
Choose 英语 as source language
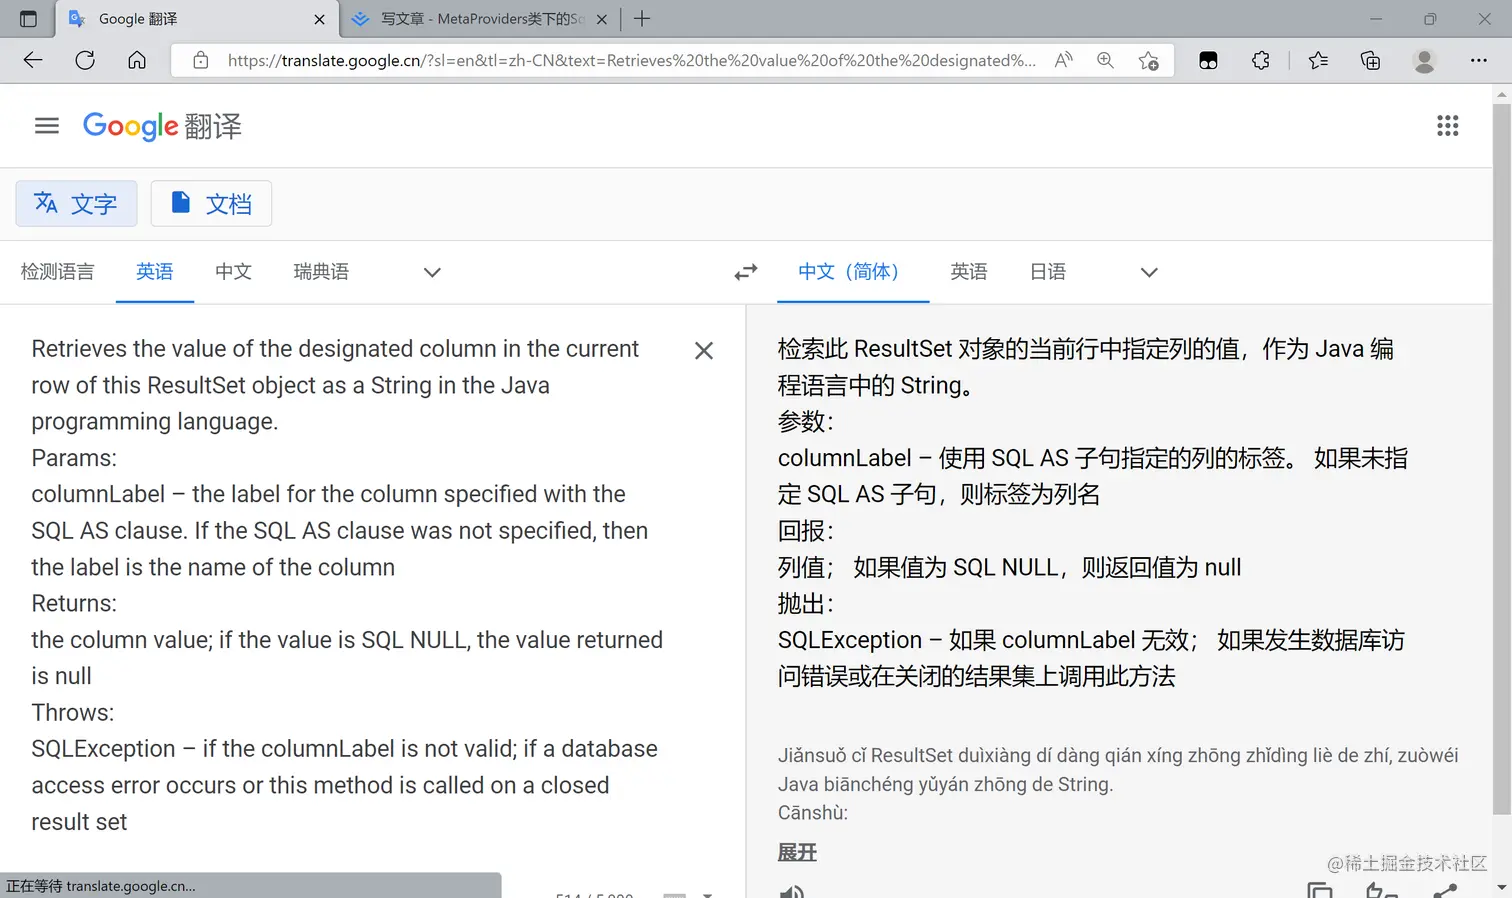(x=155, y=272)
